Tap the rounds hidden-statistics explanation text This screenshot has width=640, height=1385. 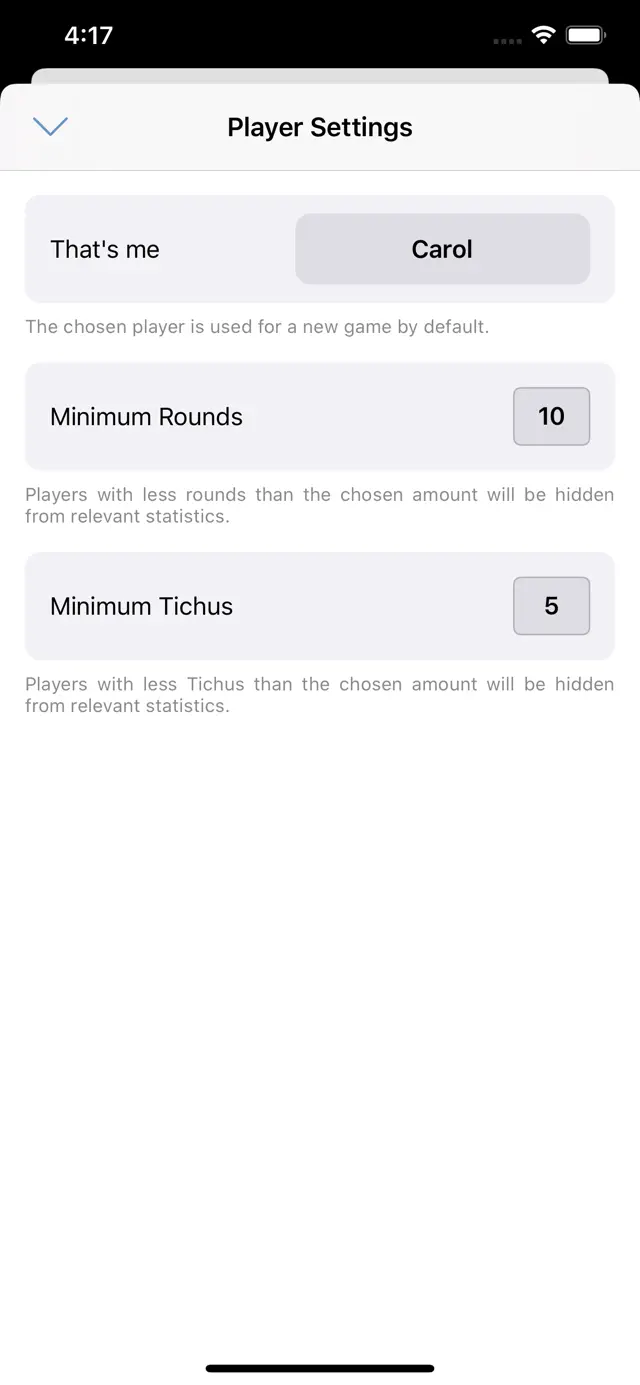[320, 505]
